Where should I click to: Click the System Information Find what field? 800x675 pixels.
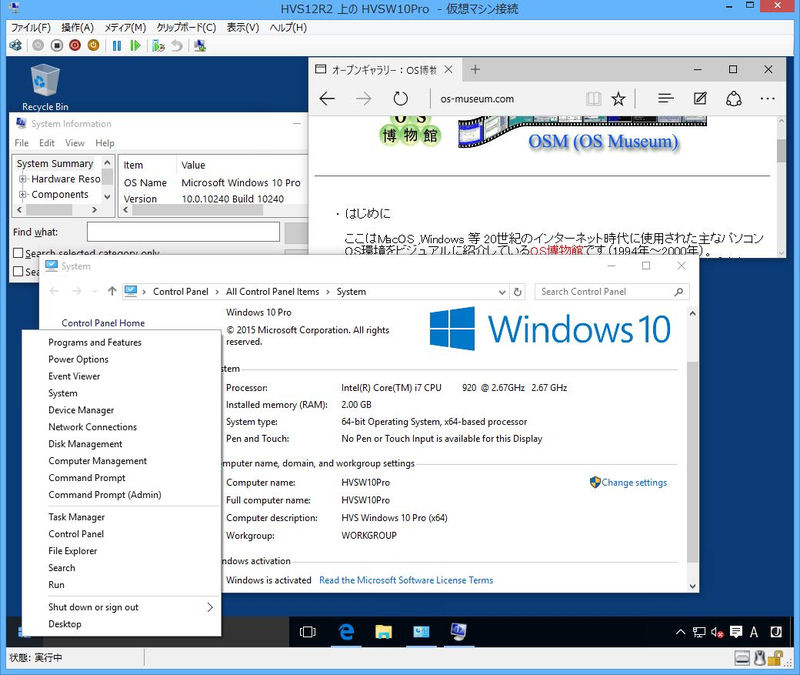click(x=183, y=232)
